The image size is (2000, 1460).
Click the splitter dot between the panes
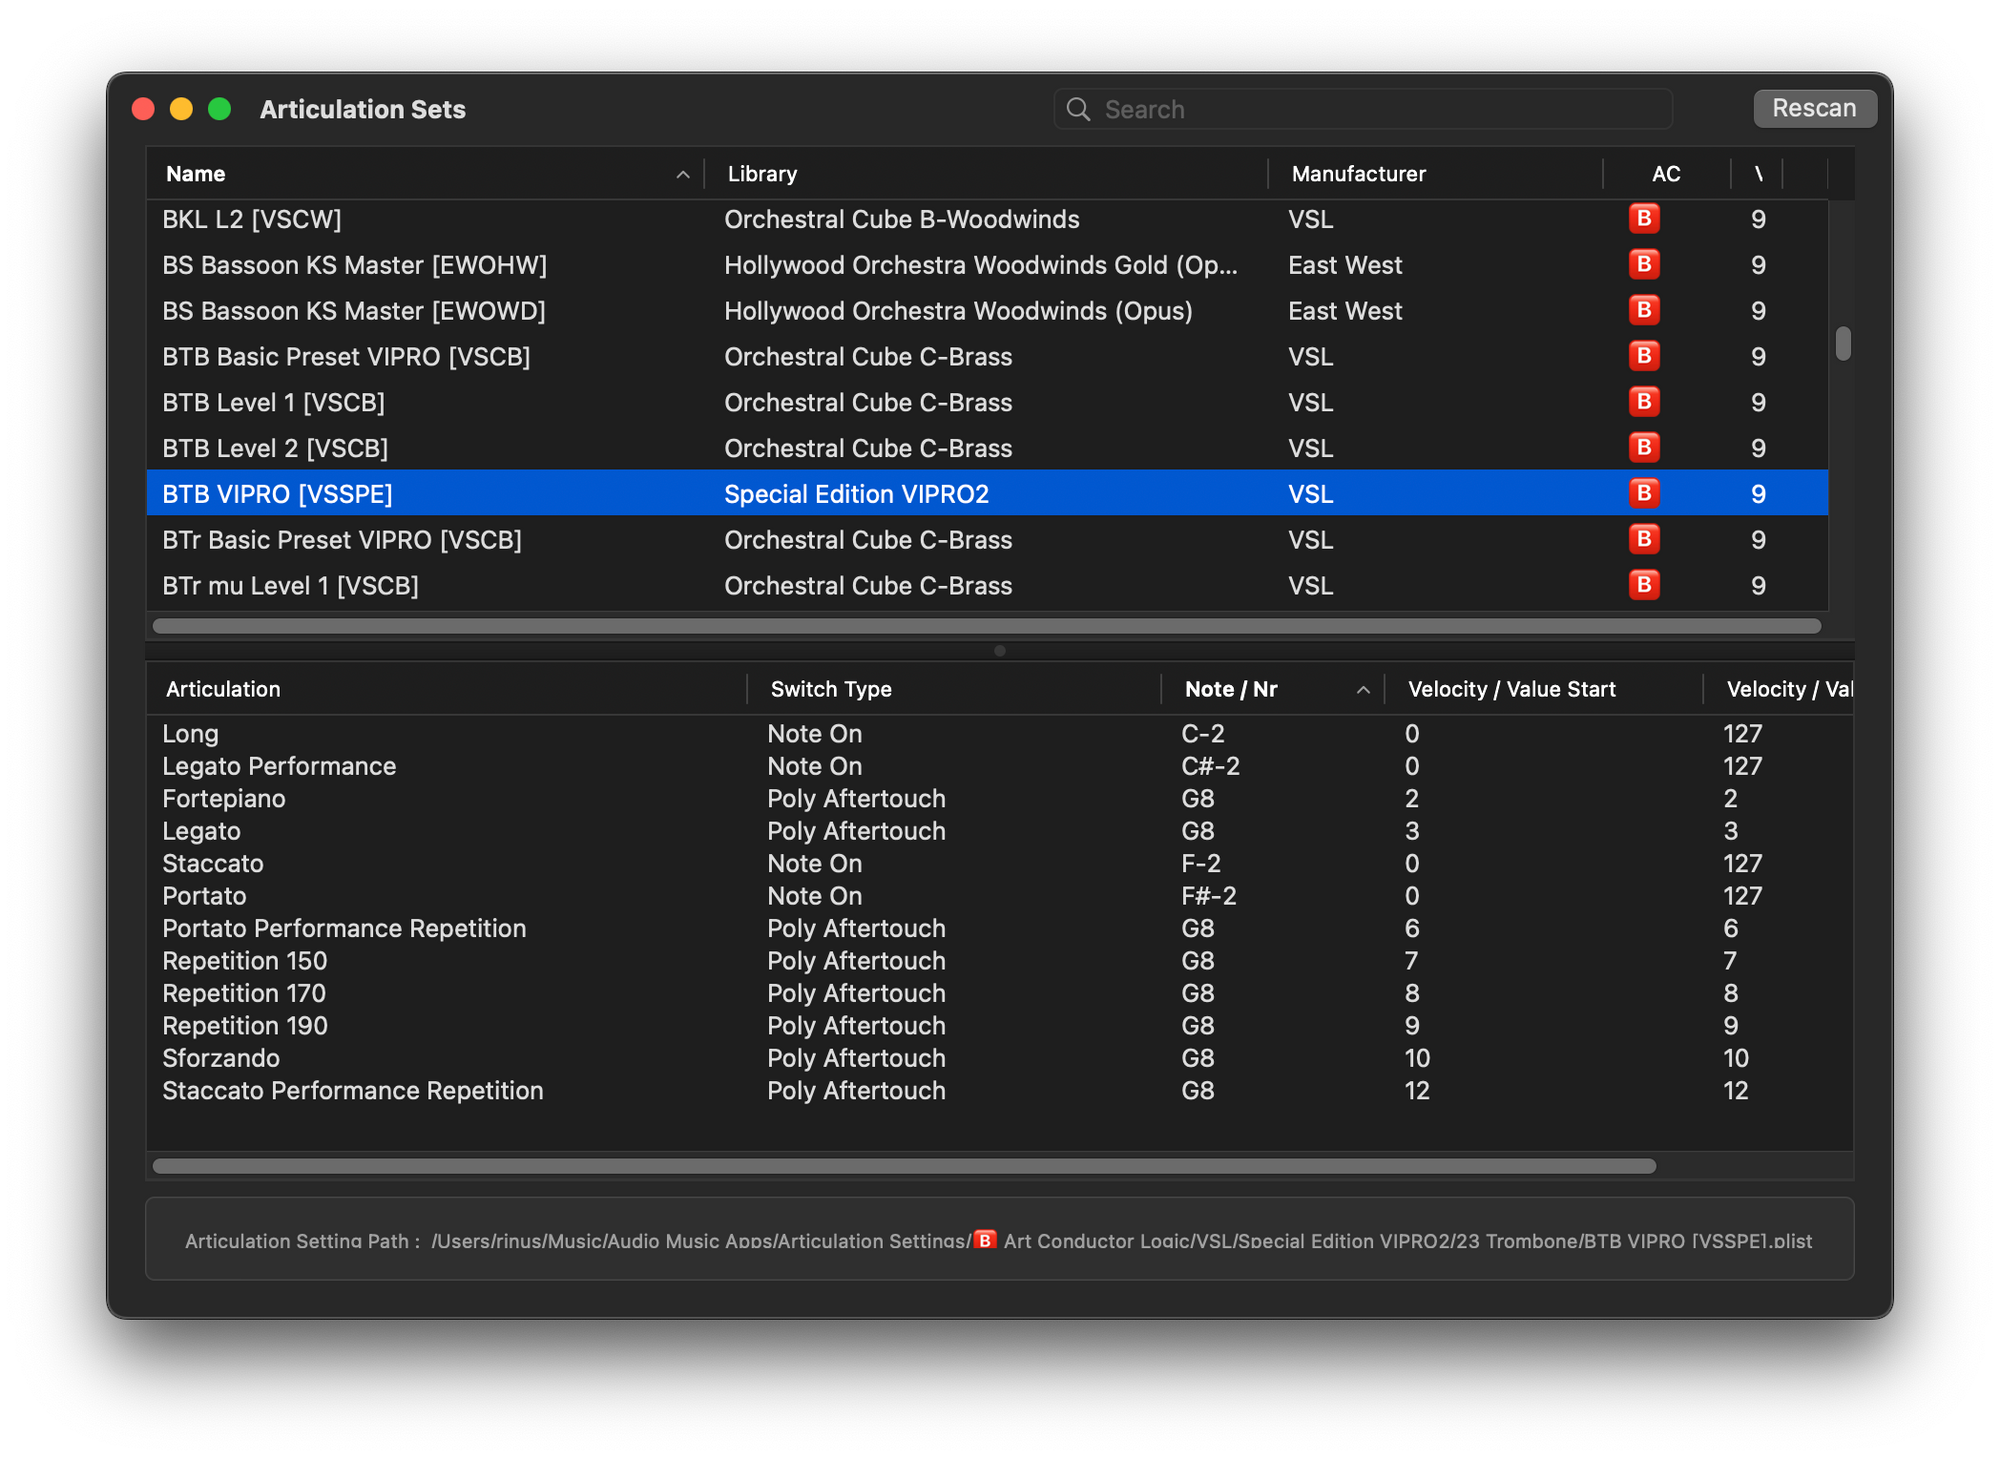(1000, 651)
